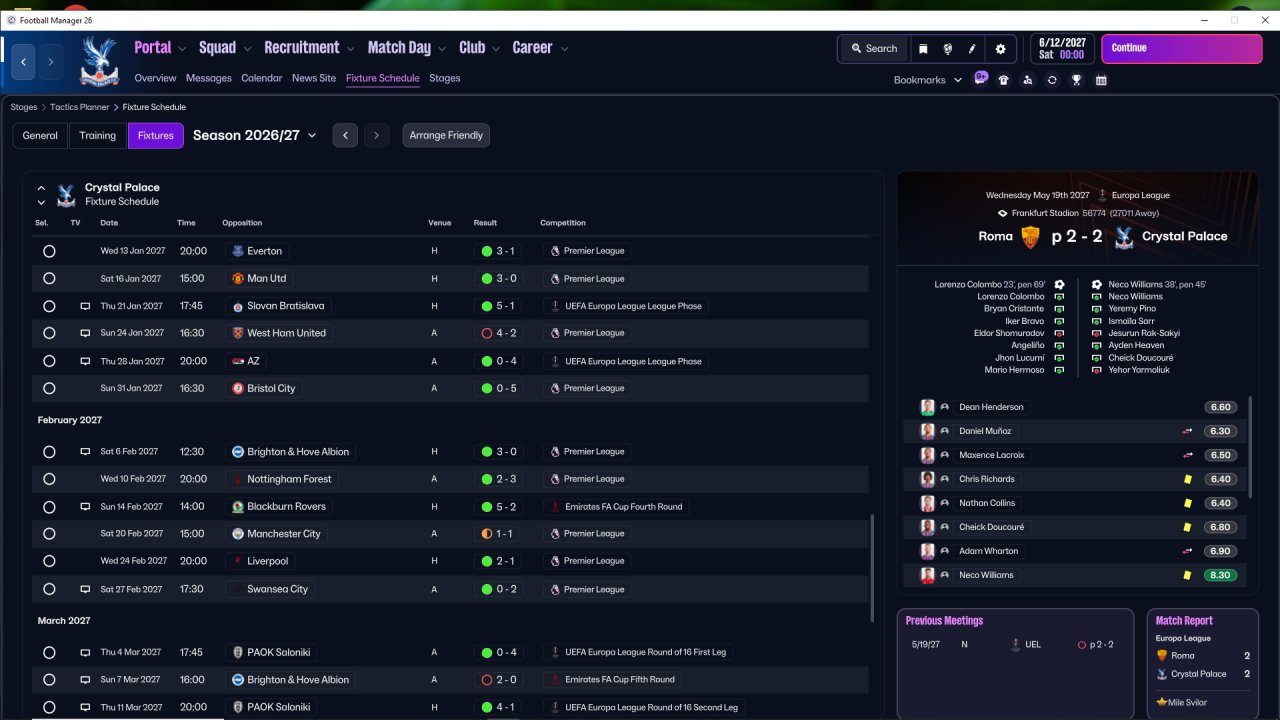Open the Slovan Bratislava opposition link
This screenshot has width=1280, height=720.
pos(286,306)
